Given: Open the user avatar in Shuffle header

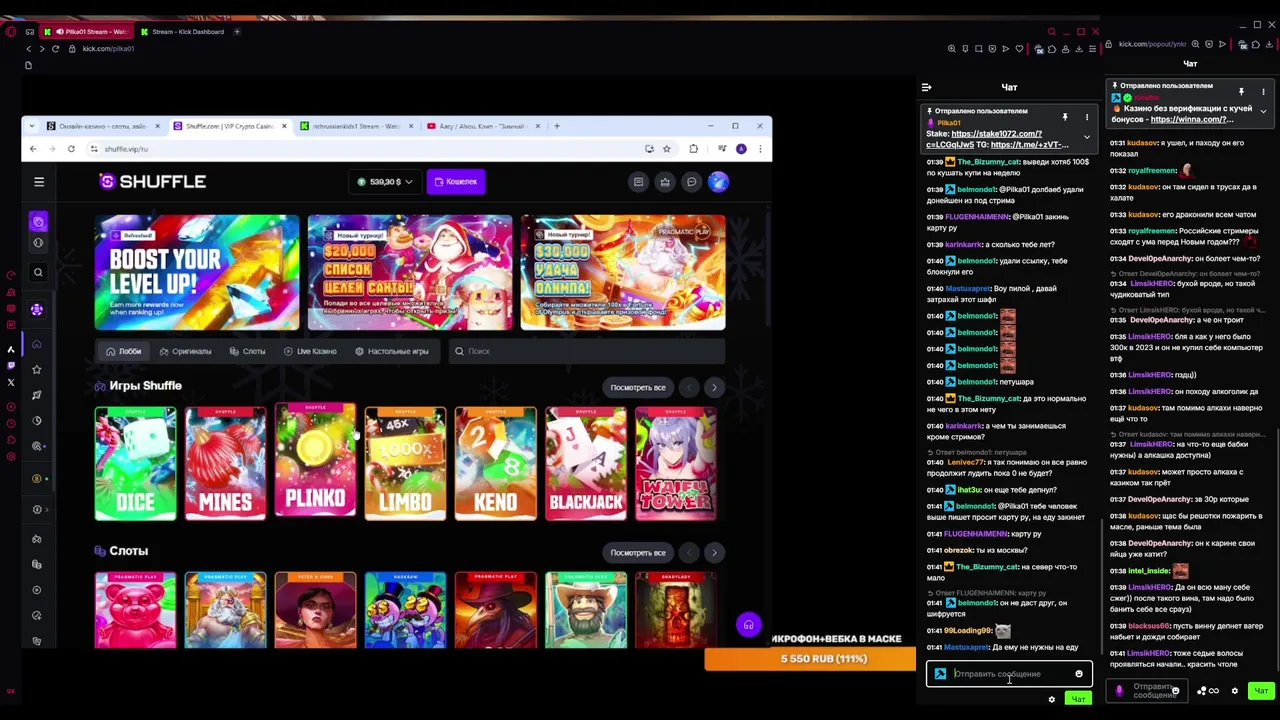Looking at the screenshot, I should [x=718, y=182].
